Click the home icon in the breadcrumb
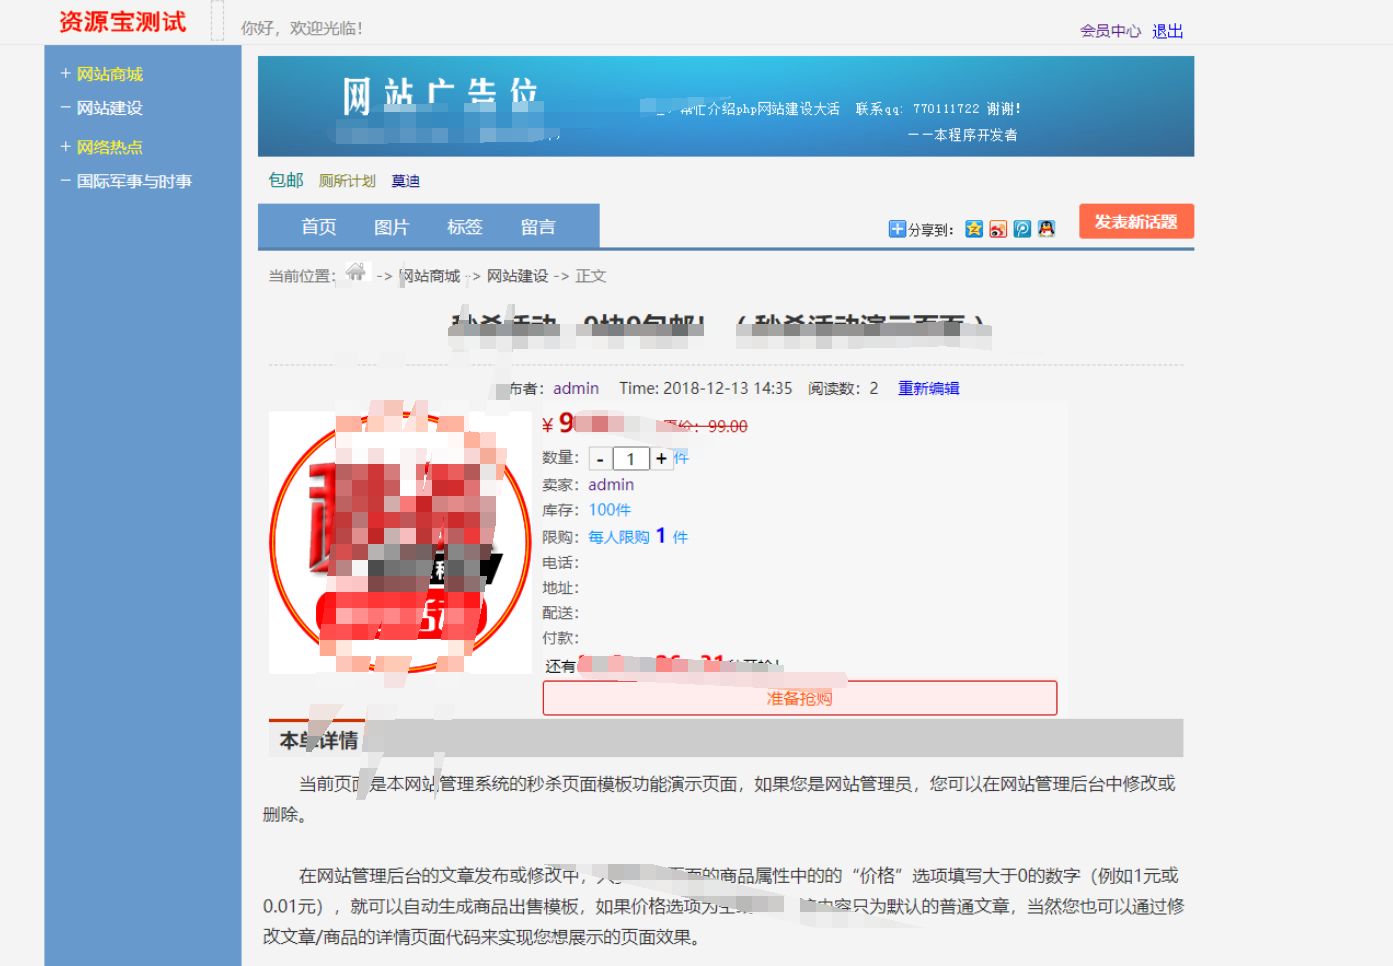 357,273
